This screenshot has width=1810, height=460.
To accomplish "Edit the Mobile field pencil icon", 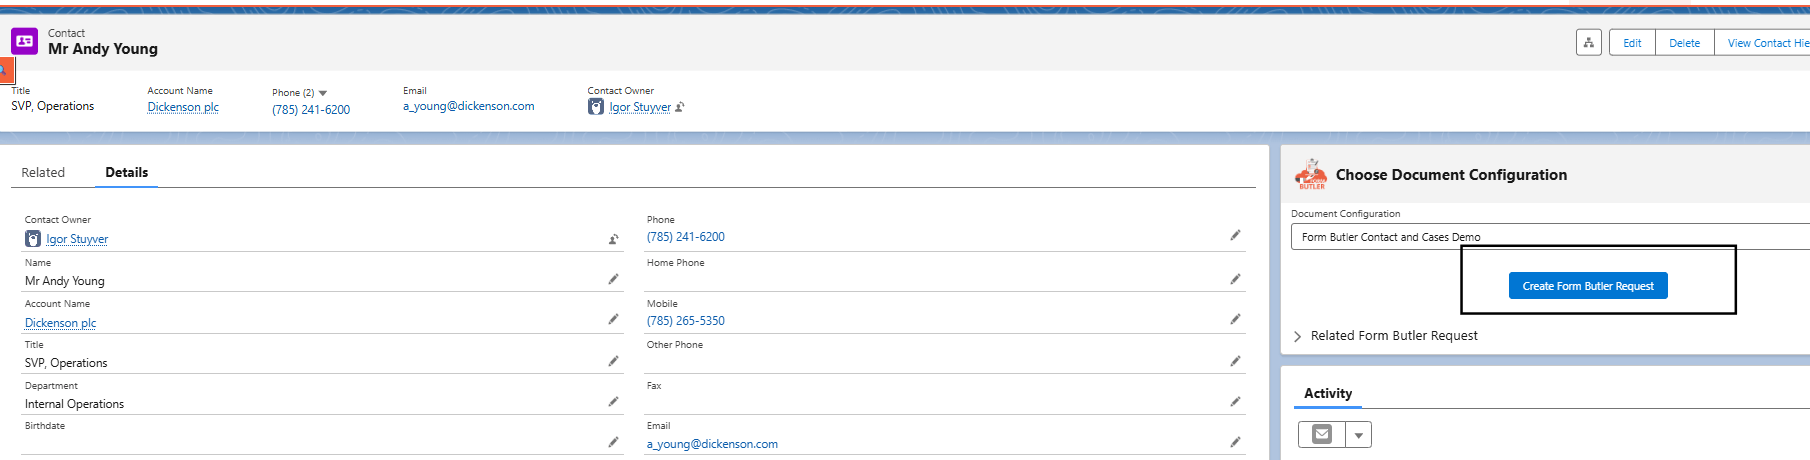I will coord(1235,319).
